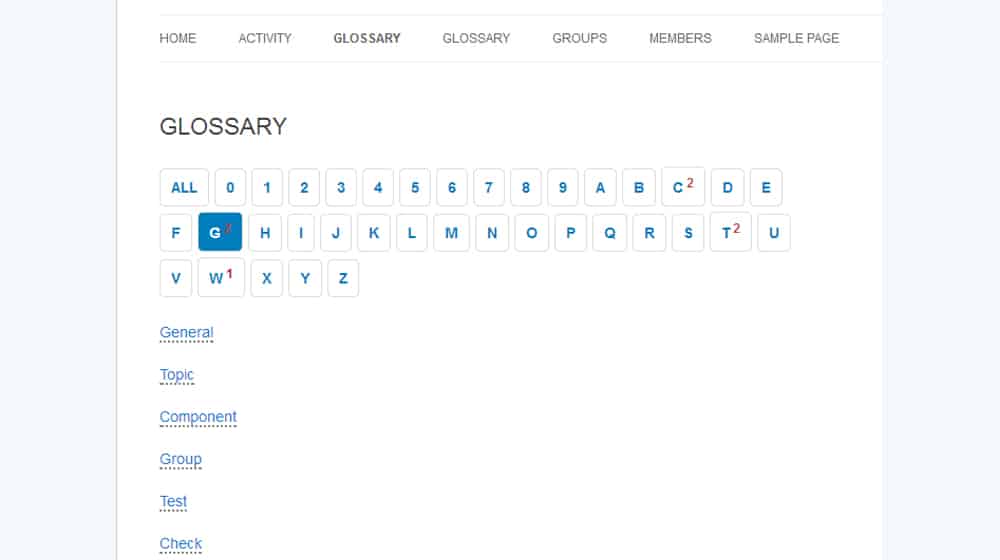
Task: Open the Sample Page link
Action: coord(796,38)
